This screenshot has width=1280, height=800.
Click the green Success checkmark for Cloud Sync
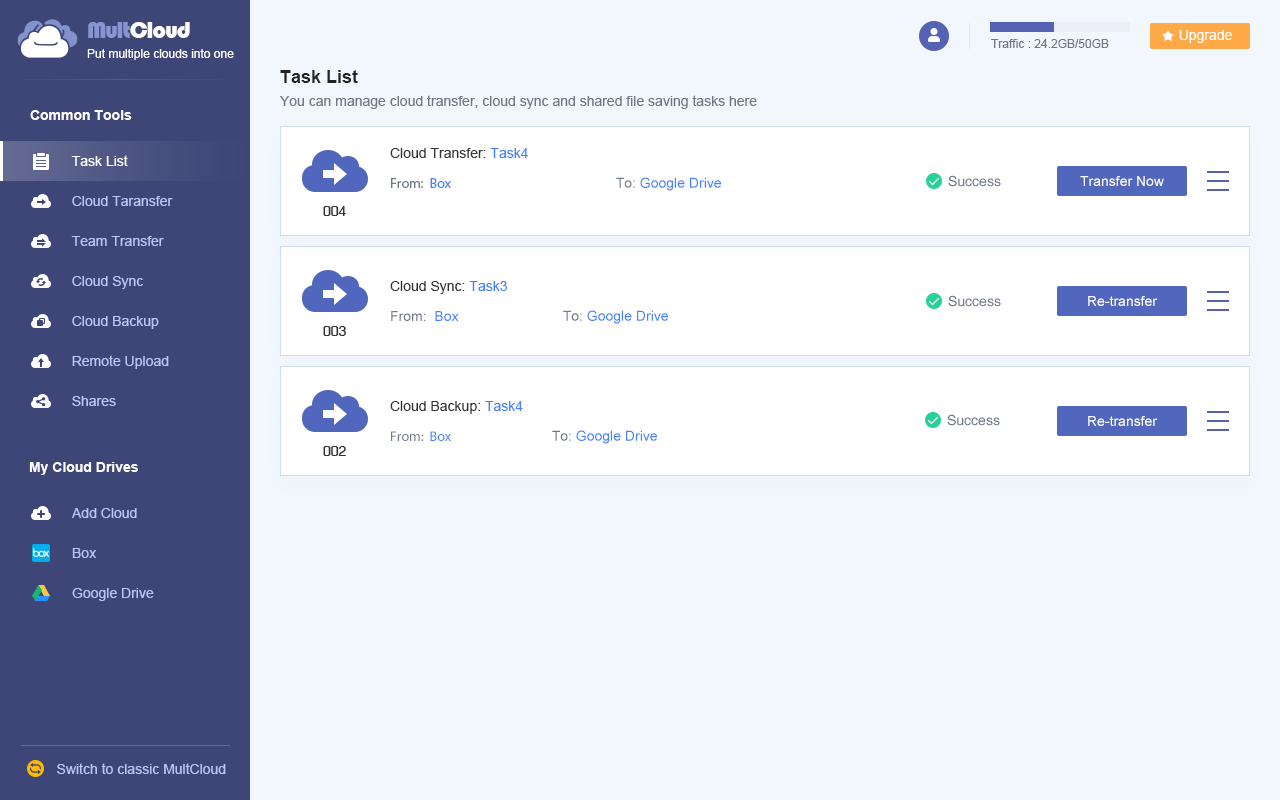934,301
